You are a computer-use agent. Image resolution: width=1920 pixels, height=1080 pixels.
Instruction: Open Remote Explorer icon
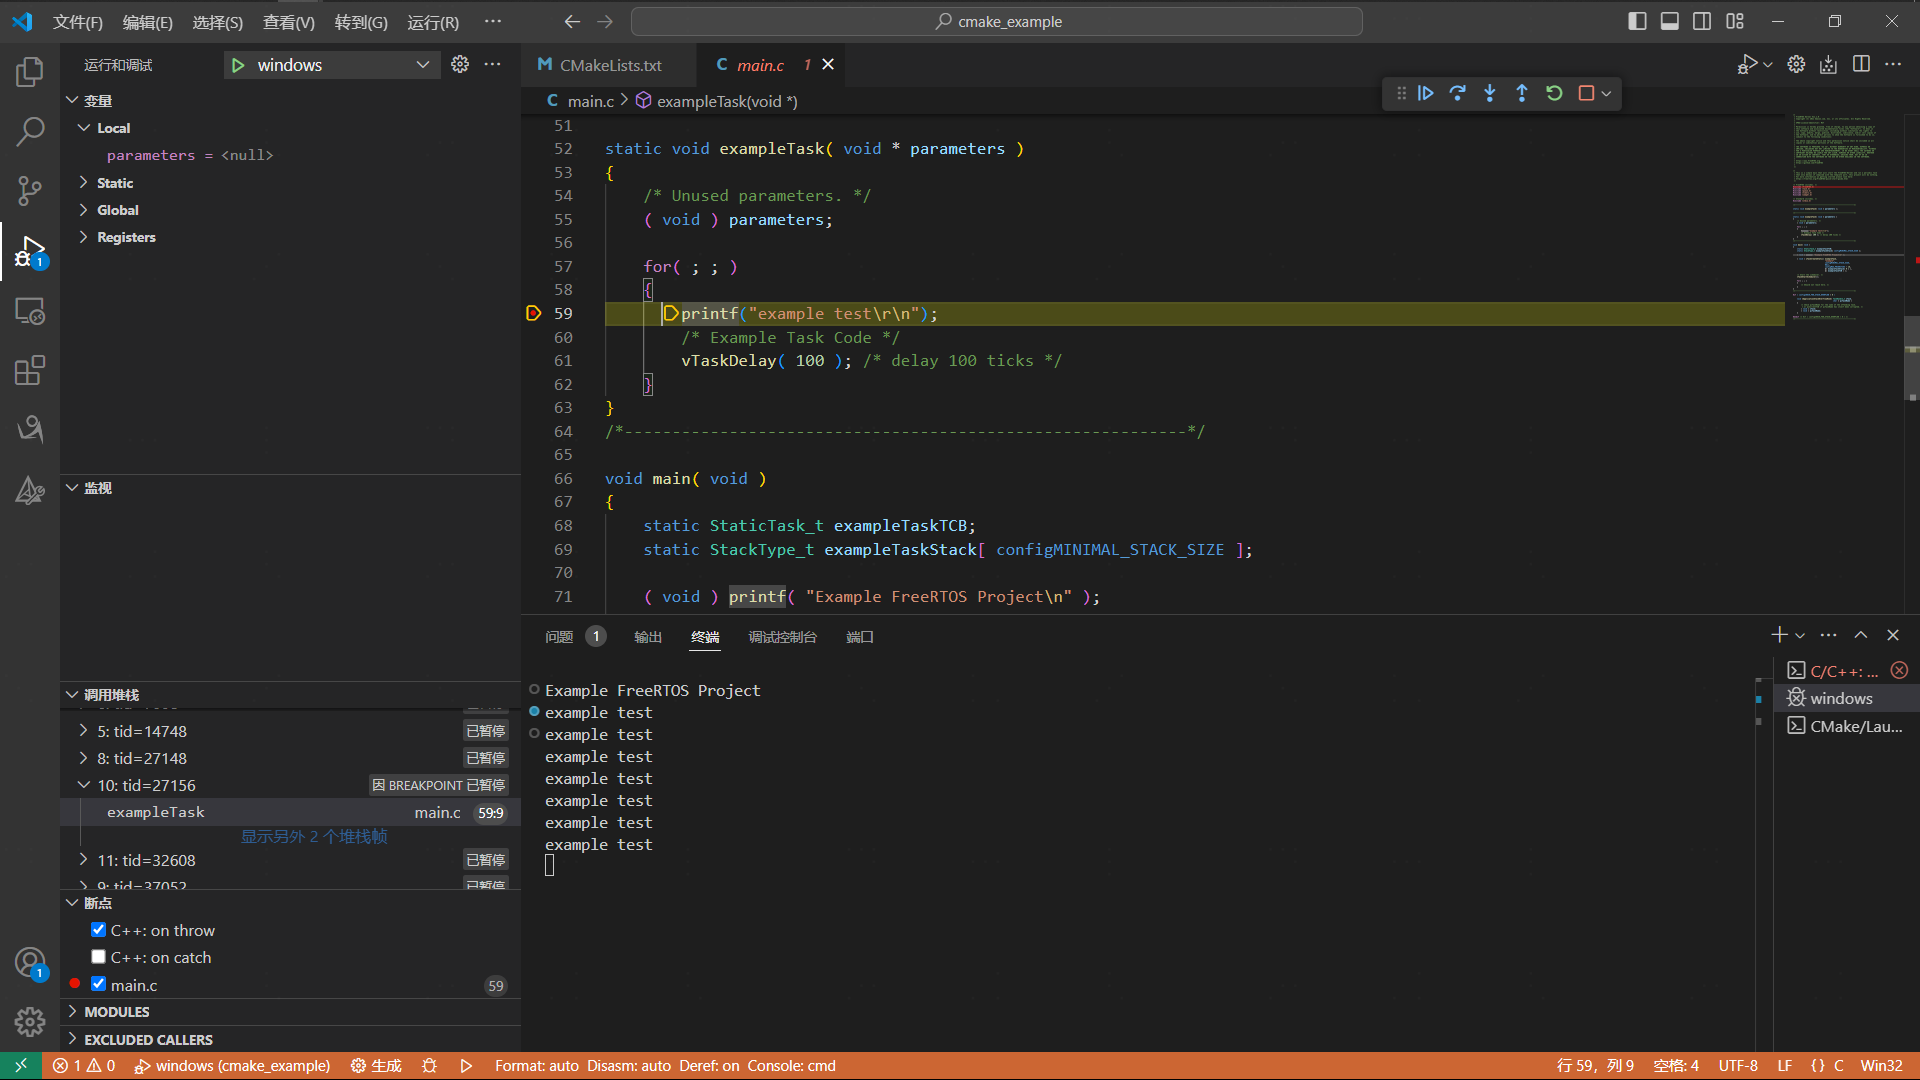(30, 311)
